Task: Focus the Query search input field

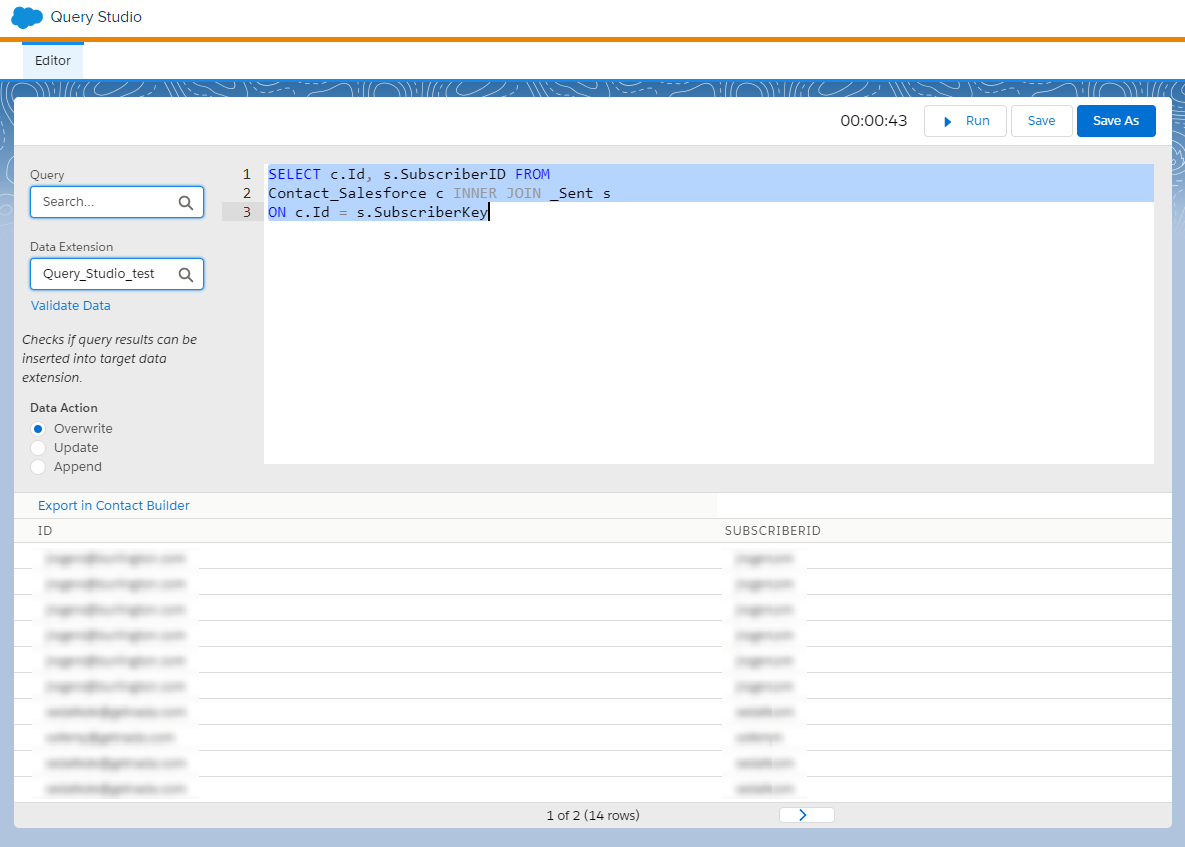Action: click(105, 202)
